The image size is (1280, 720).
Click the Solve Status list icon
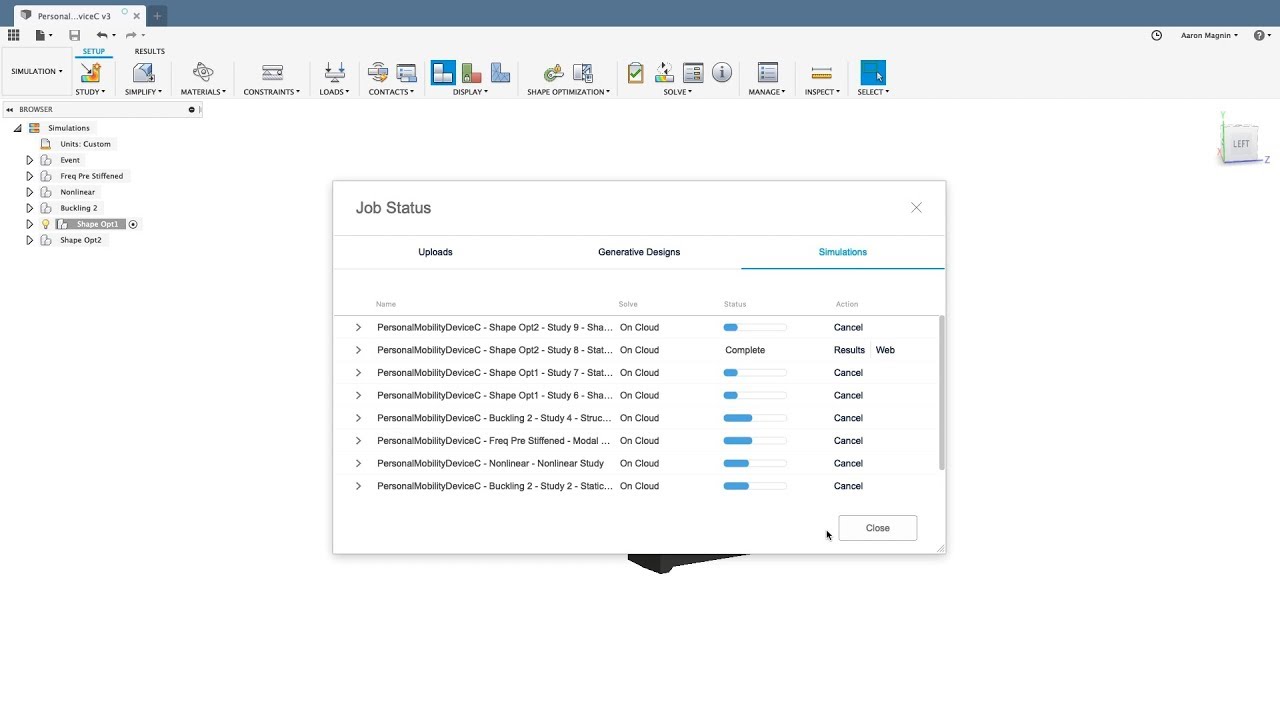click(x=693, y=73)
